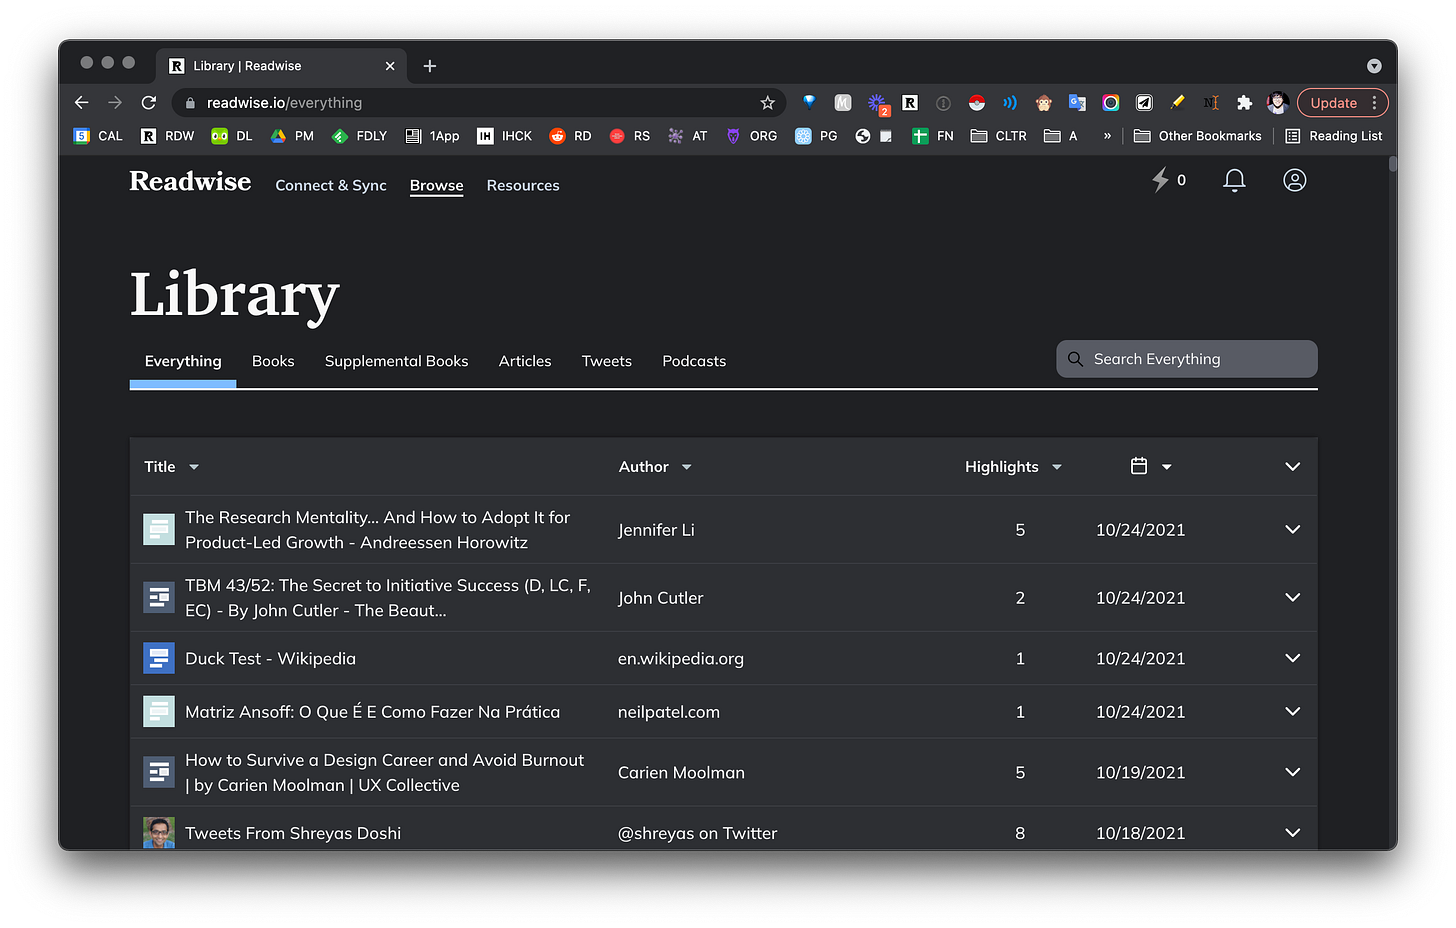This screenshot has width=1456, height=928.
Task: Click the article icon for TBM 43/52 row
Action: click(159, 597)
